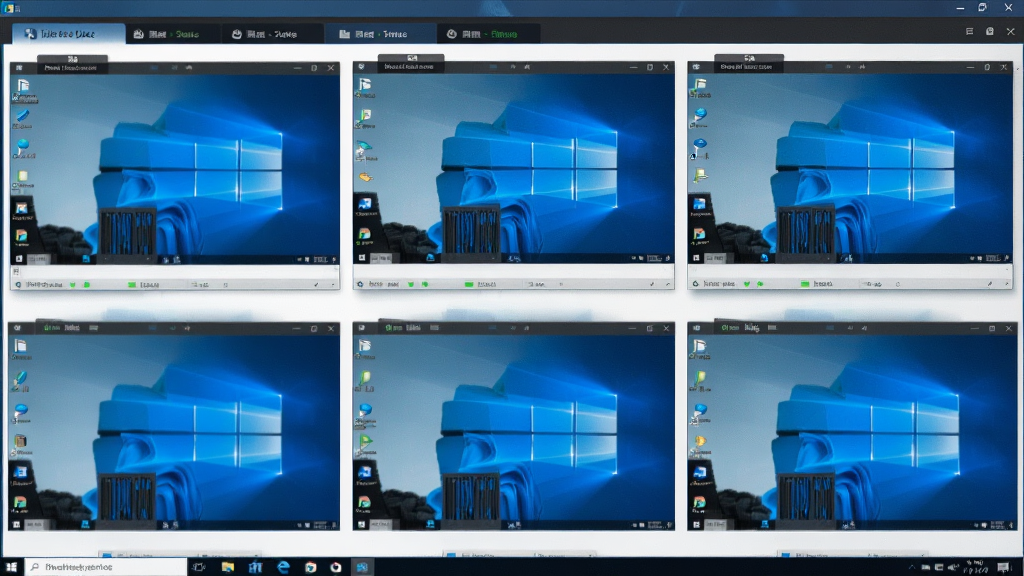Viewport: 1024px width, 576px height.
Task: Toggle the green checkmark in top-left status bar
Action: (x=72, y=285)
